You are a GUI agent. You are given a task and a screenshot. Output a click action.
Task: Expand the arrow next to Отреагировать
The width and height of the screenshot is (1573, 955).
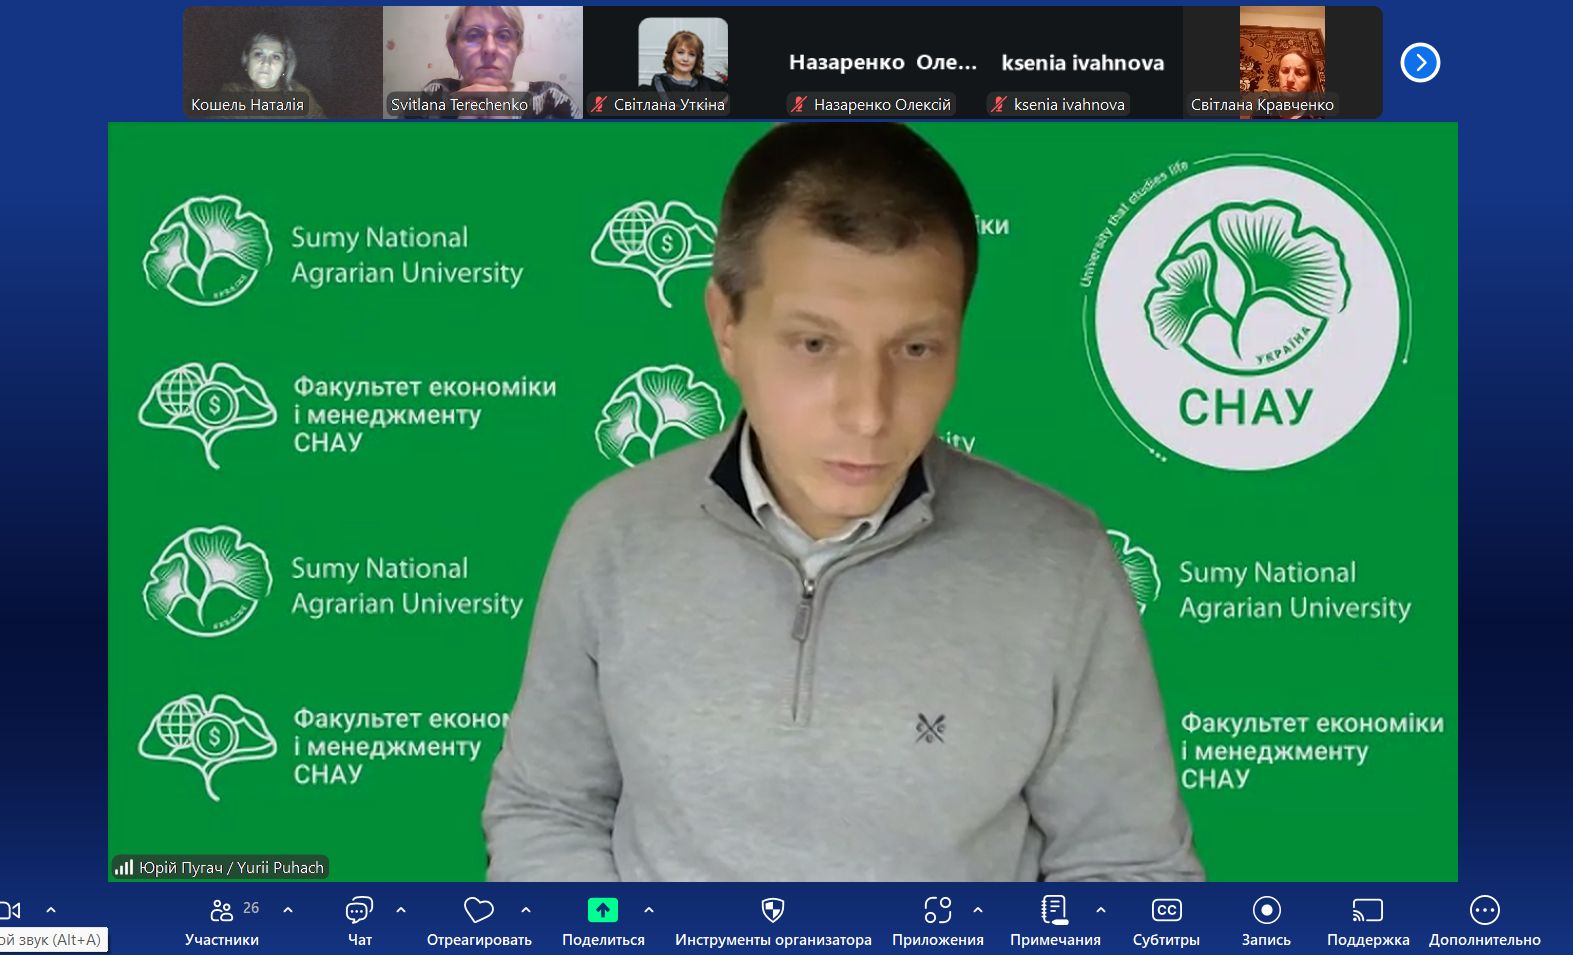(x=526, y=910)
